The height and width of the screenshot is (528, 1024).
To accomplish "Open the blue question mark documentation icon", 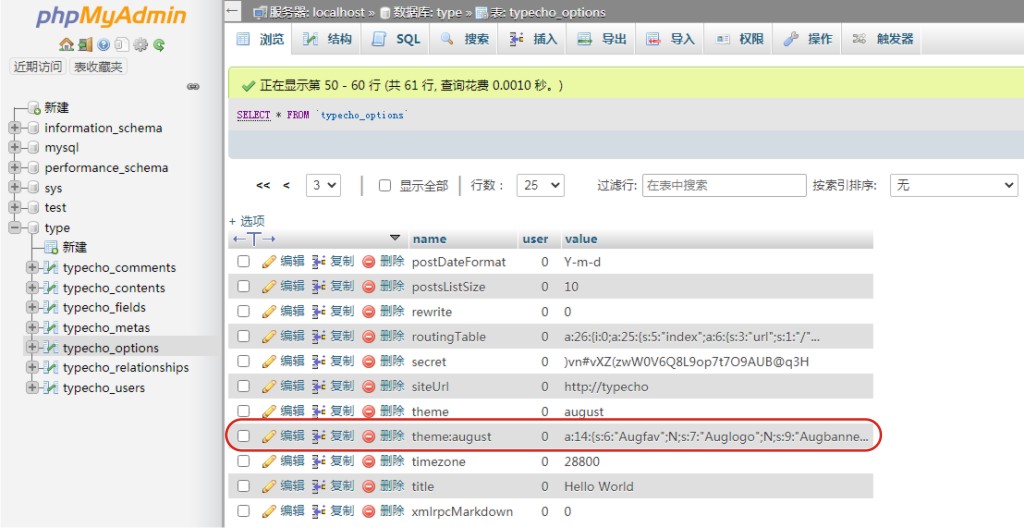I will point(103,44).
